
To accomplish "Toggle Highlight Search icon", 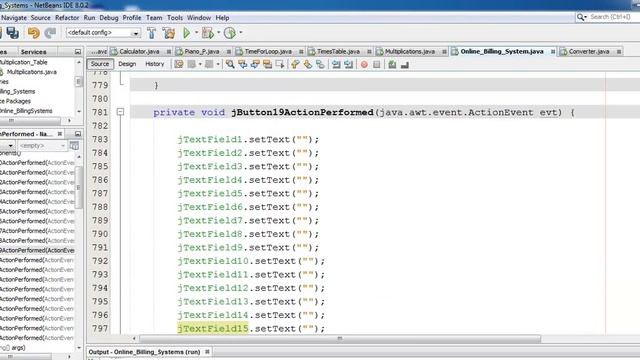I will (267, 64).
